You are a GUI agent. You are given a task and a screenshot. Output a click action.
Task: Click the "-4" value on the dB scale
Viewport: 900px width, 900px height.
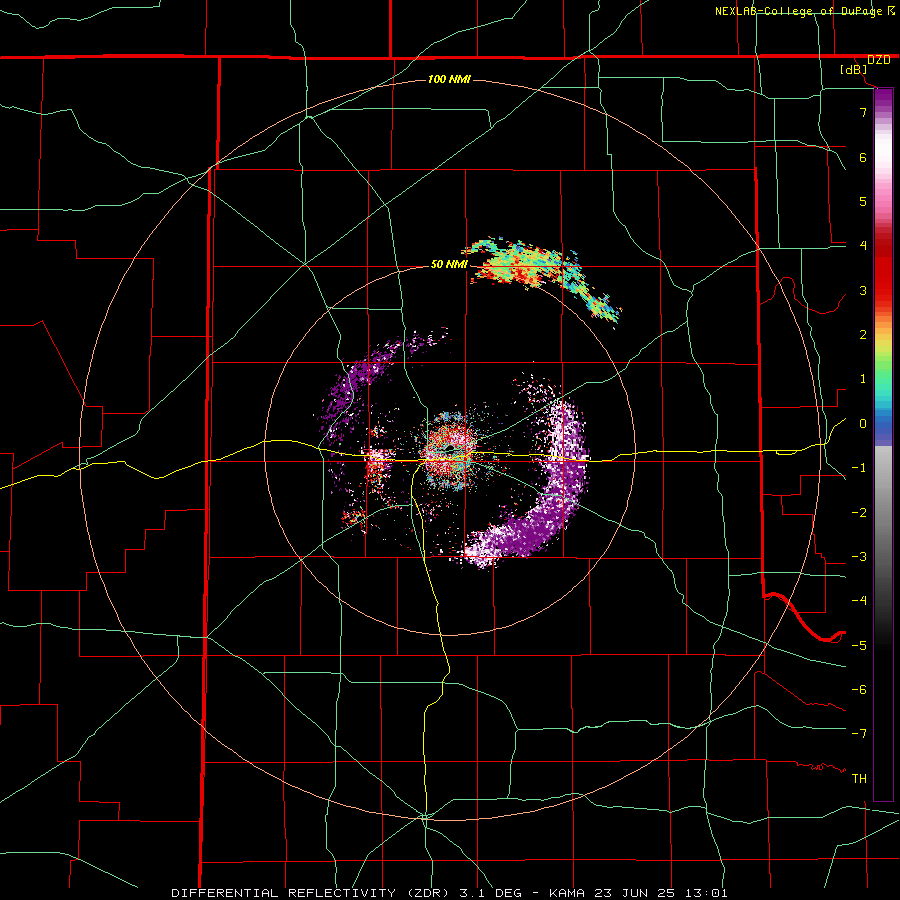(859, 601)
